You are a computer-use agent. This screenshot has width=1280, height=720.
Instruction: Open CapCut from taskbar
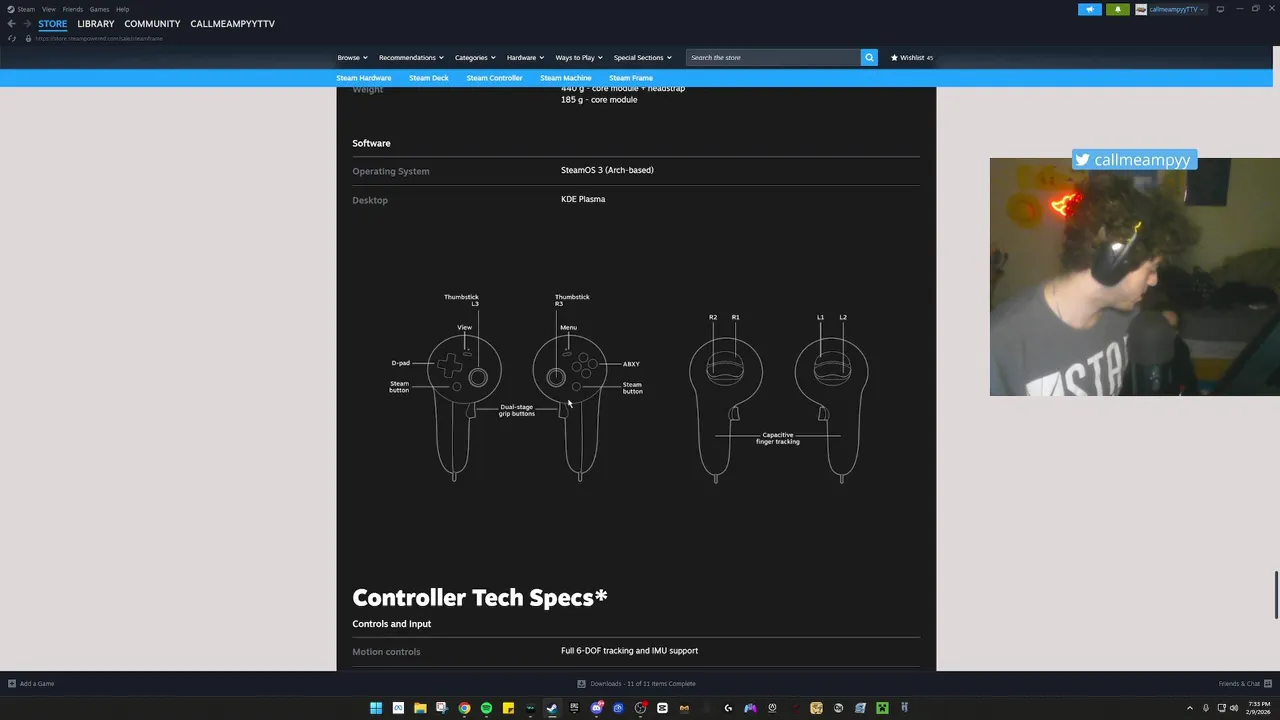(662, 708)
